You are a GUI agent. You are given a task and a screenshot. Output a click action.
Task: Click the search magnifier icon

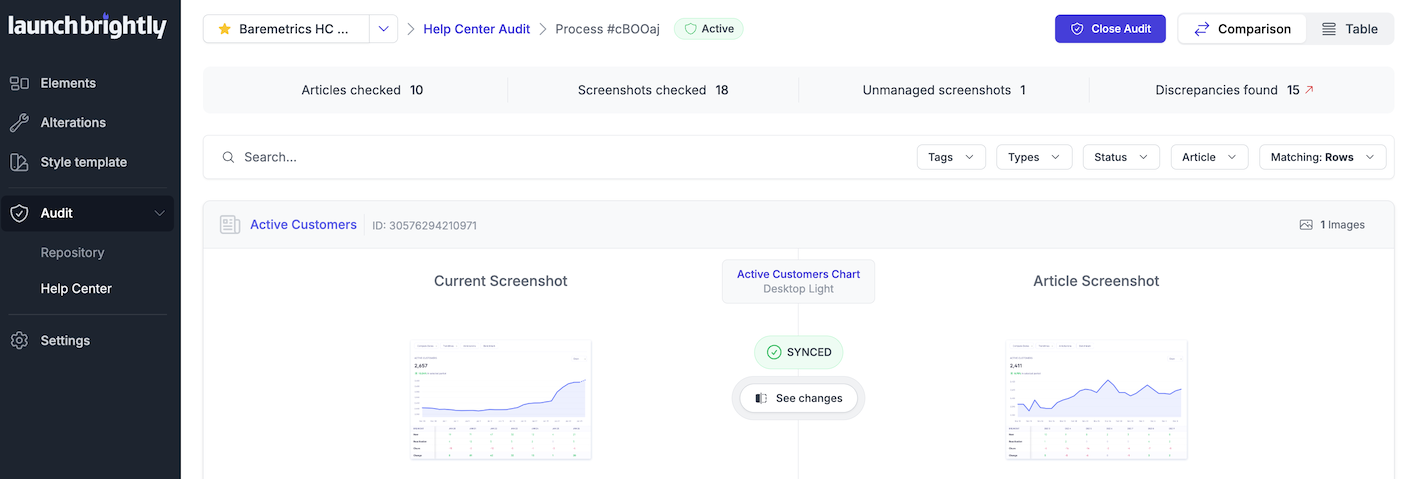[229, 157]
